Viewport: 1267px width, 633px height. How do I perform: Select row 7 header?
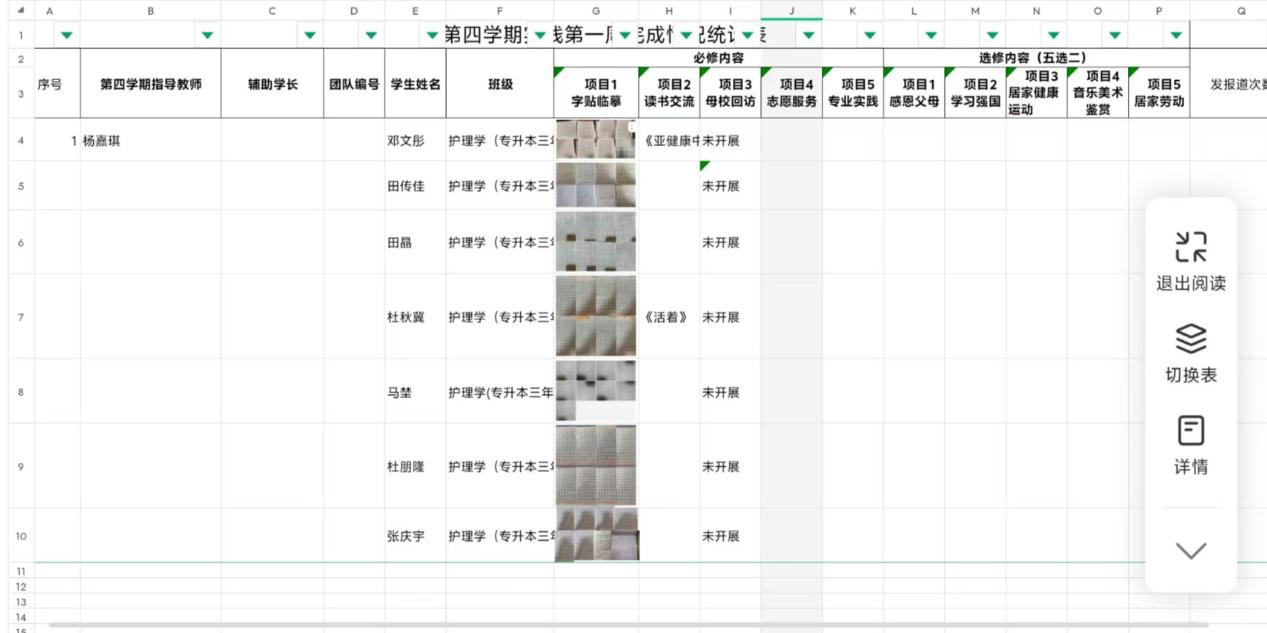pos(21,317)
